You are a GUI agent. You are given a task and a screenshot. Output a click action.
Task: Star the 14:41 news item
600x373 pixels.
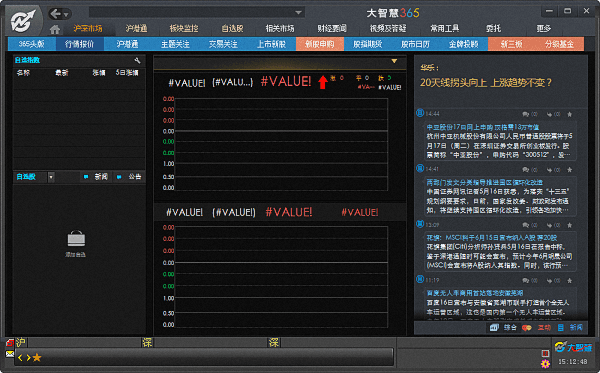pyautogui.click(x=569, y=169)
